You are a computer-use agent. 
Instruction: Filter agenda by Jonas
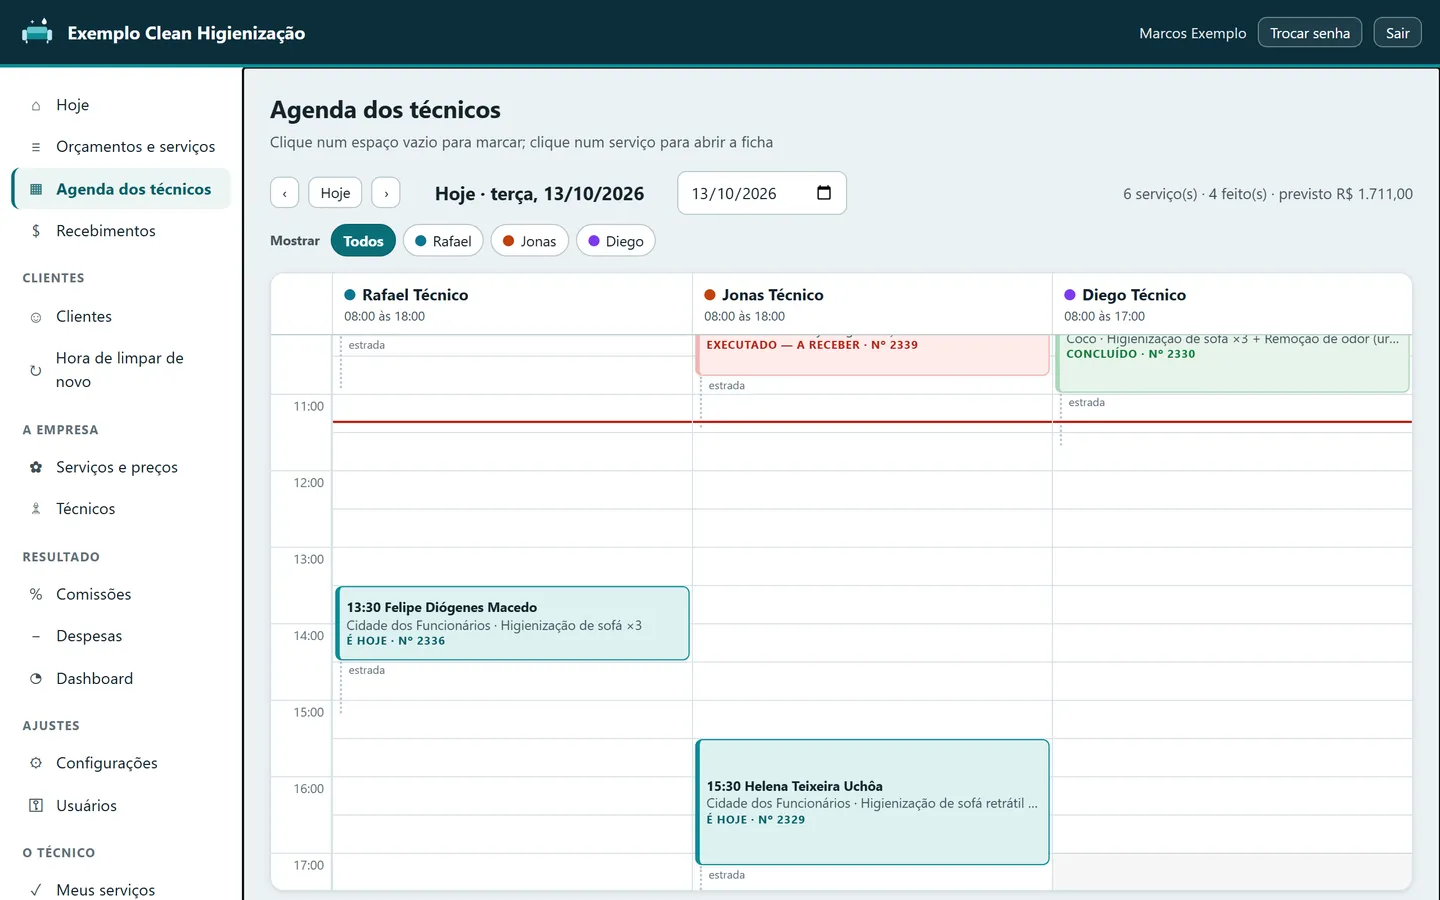[530, 241]
